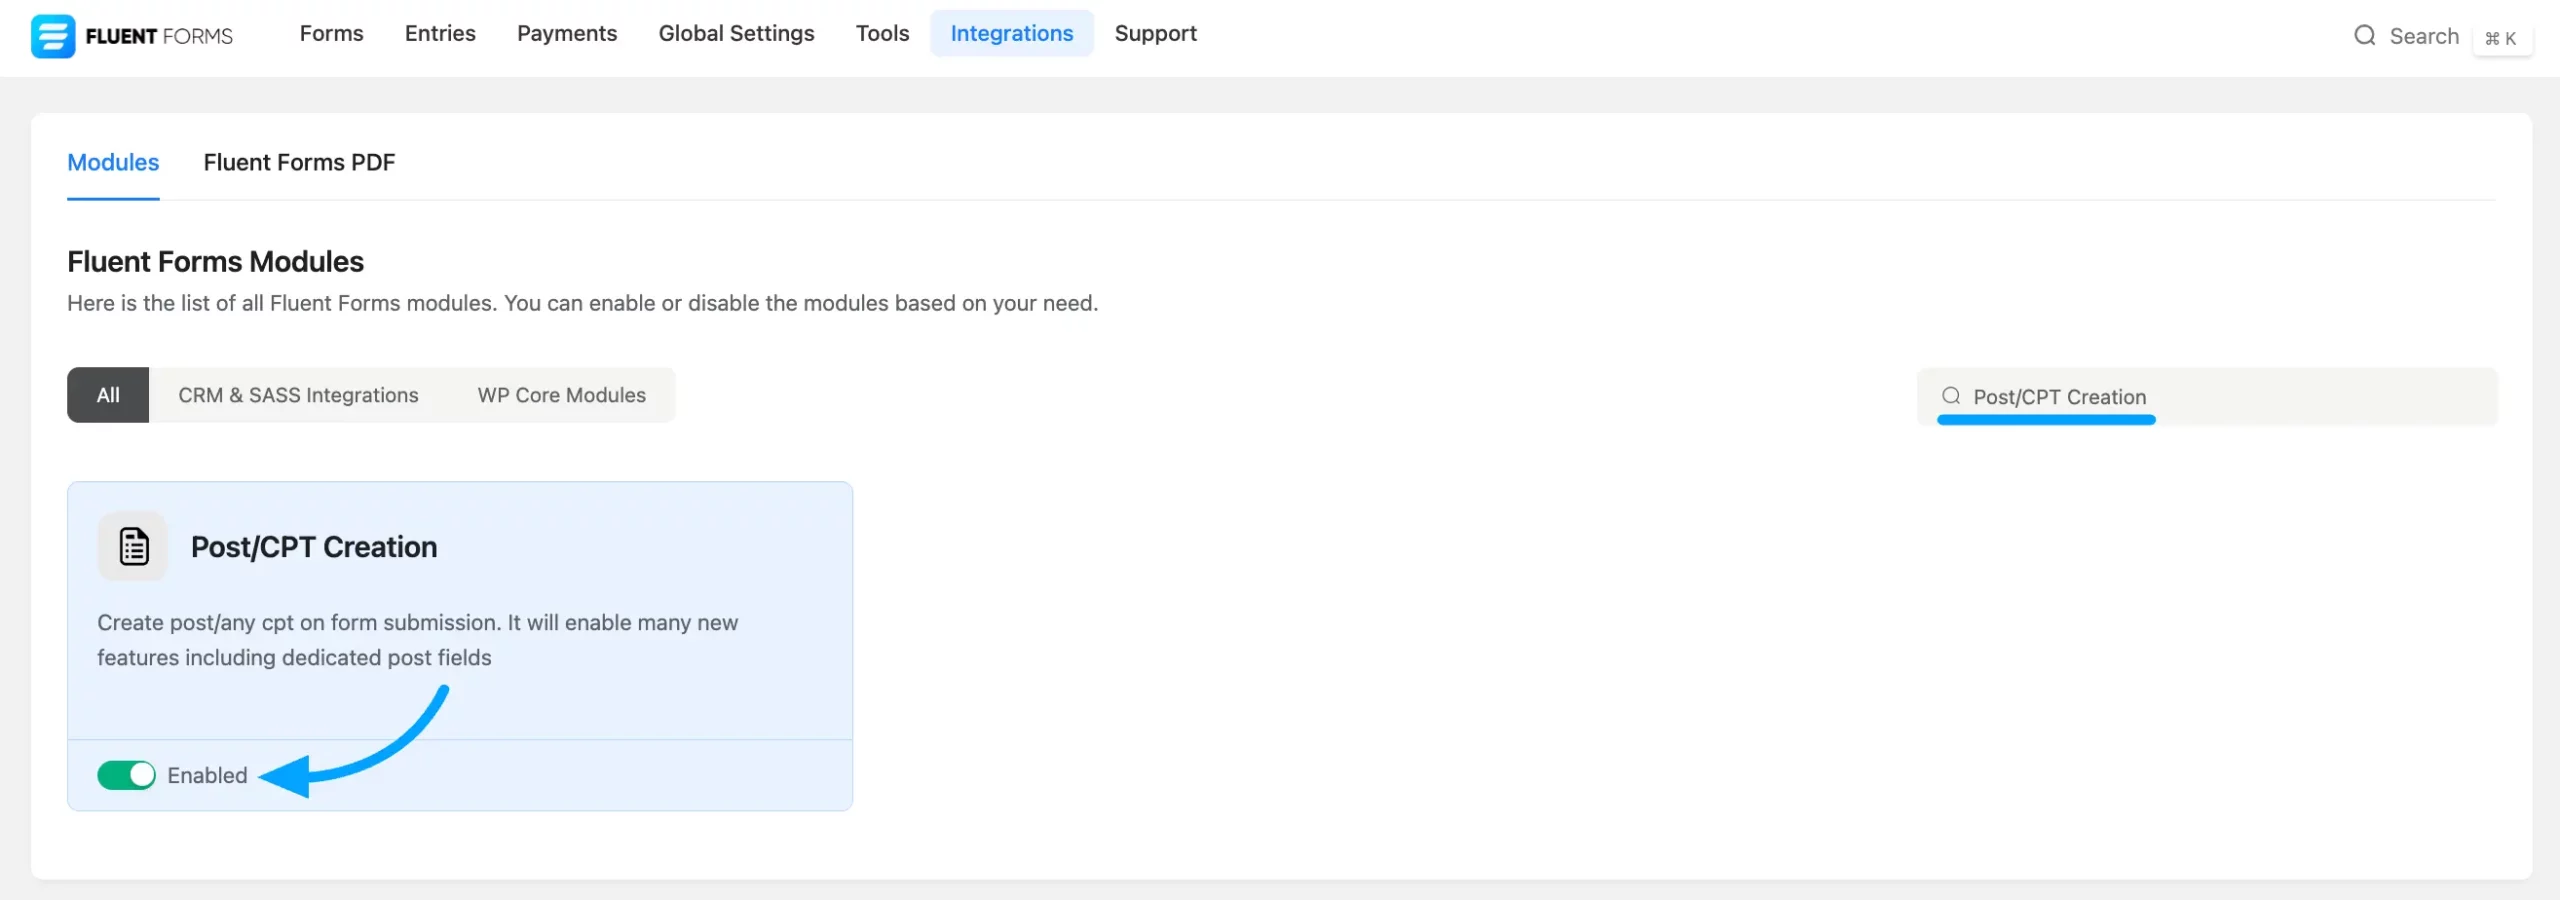
Task: Filter by CRM & SASS Integrations
Action: [x=298, y=395]
